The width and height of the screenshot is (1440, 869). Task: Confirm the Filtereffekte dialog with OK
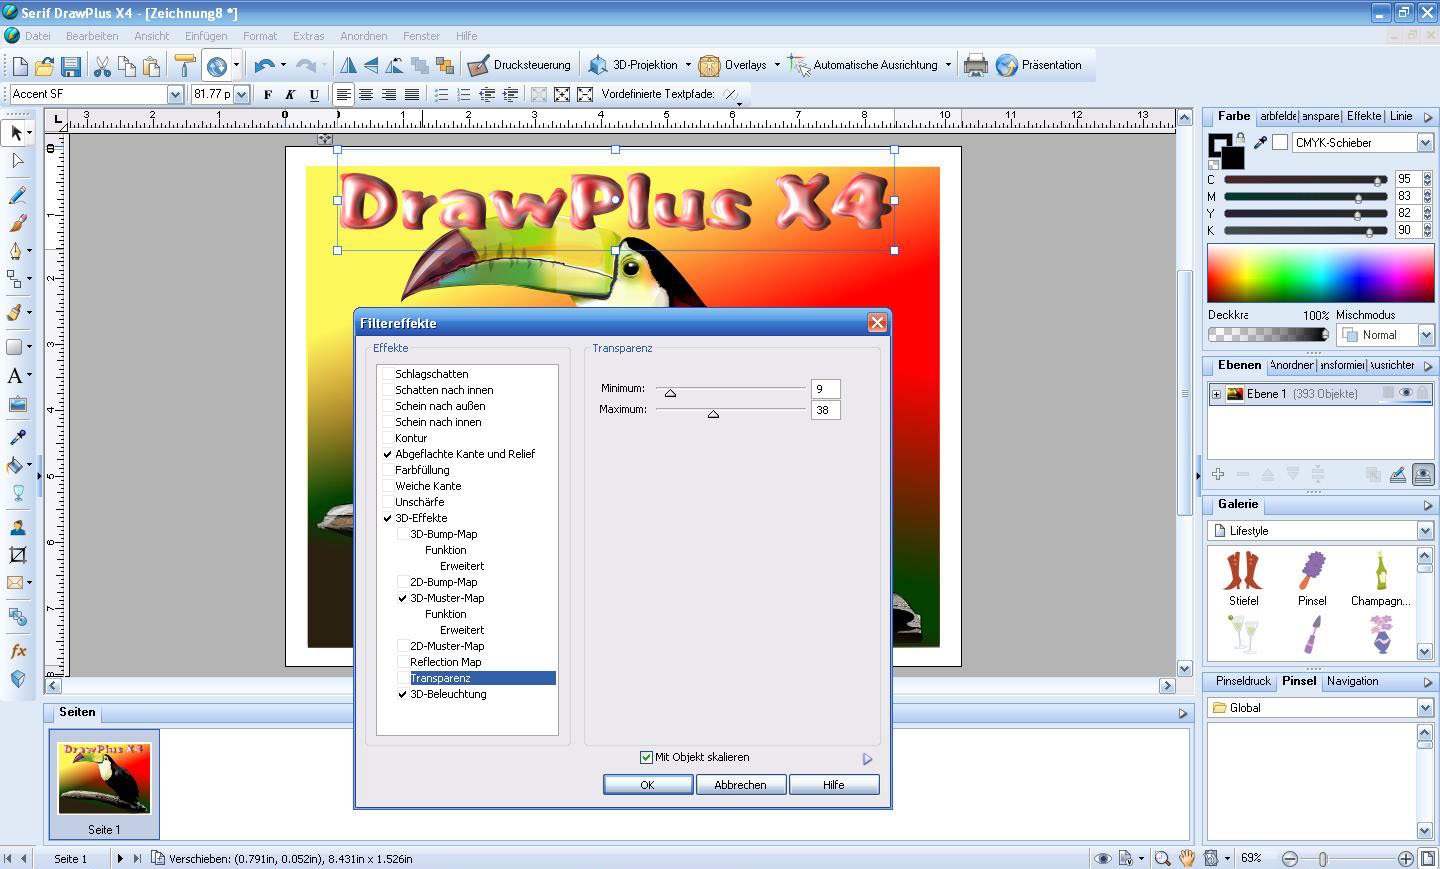(647, 785)
